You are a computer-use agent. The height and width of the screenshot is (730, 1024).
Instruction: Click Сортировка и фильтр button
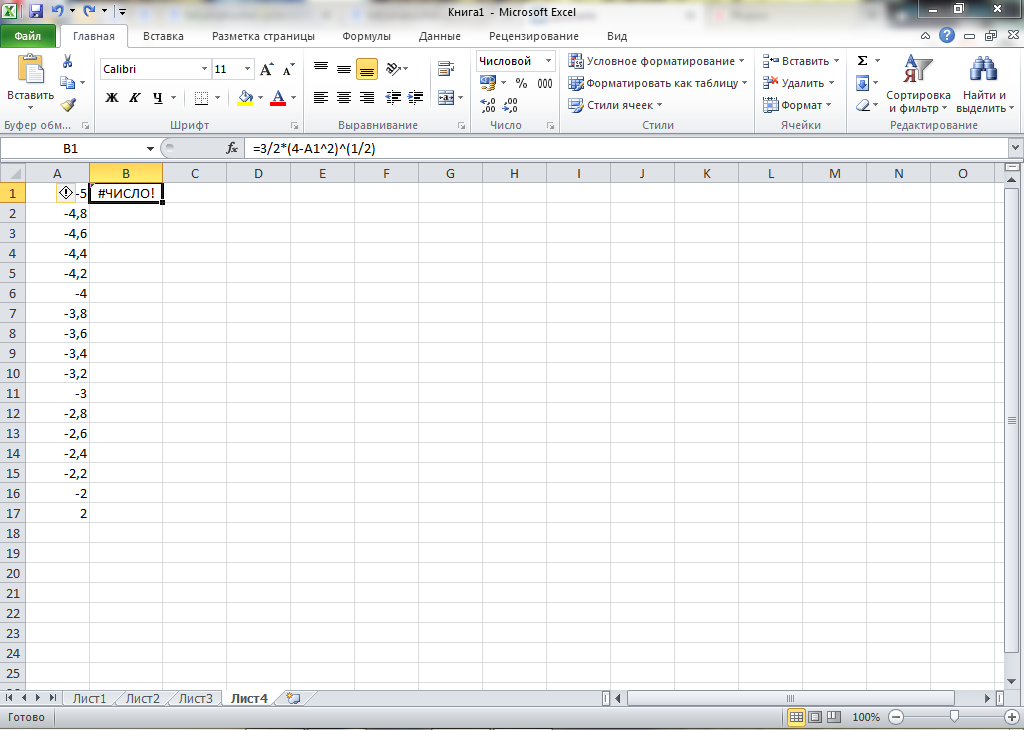tap(918, 84)
